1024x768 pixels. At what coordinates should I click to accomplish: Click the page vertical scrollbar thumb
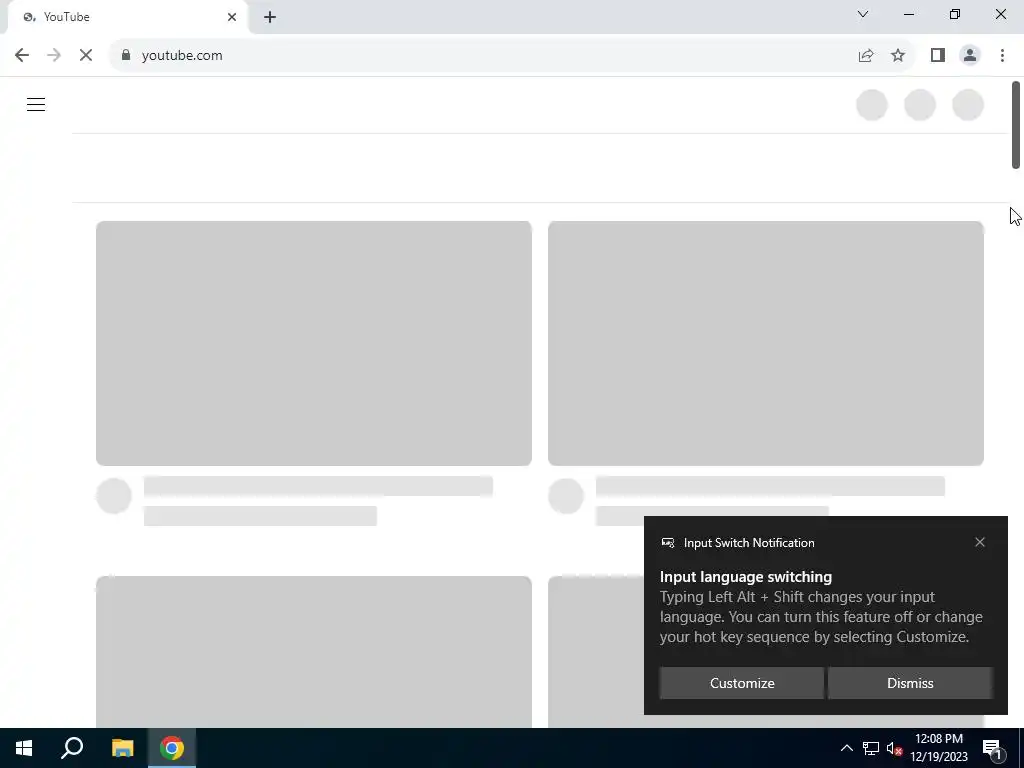point(1016,125)
